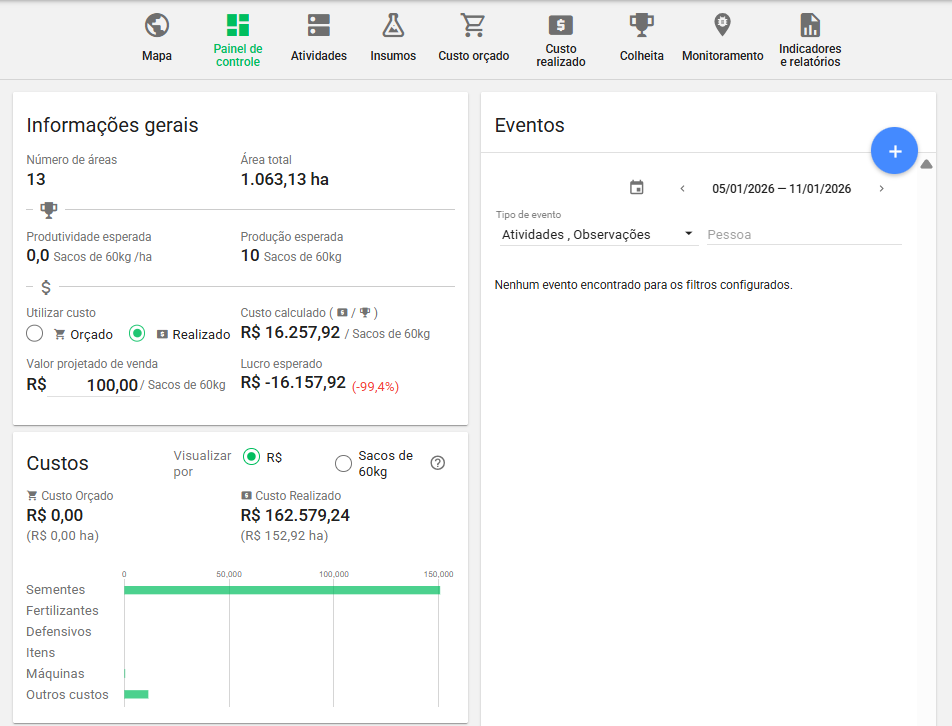Select the Realizado cost radio button

(138, 334)
